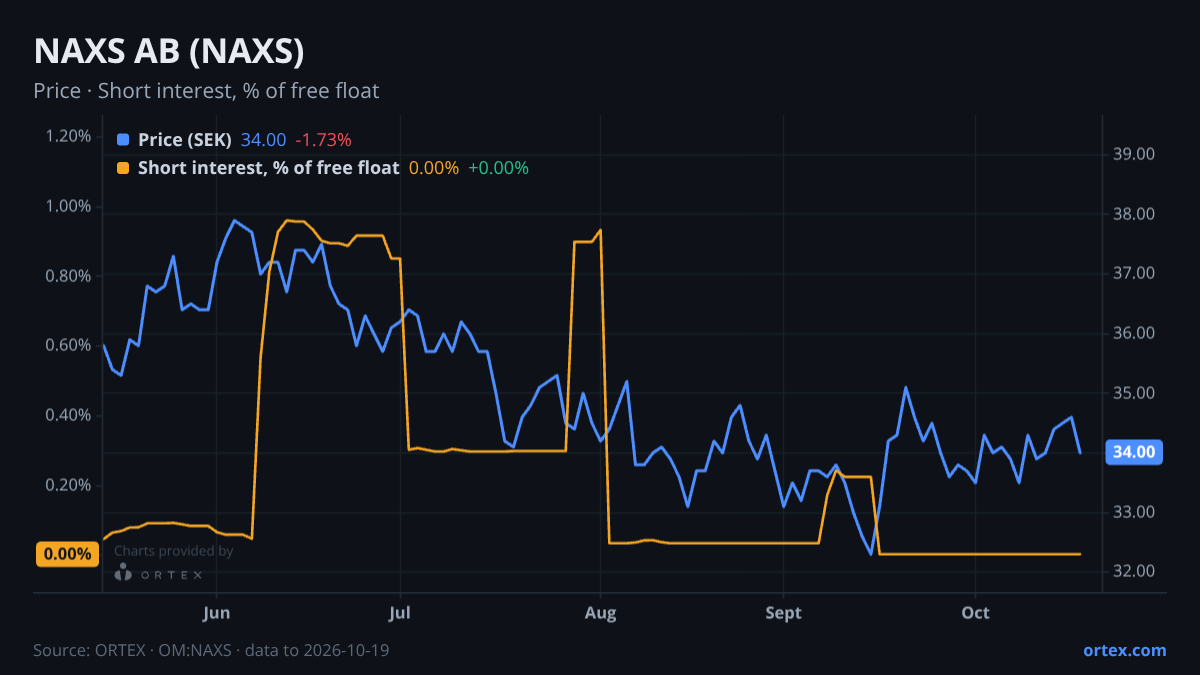The height and width of the screenshot is (675, 1200).
Task: Click the 0.60% left axis label
Action: (x=68, y=346)
